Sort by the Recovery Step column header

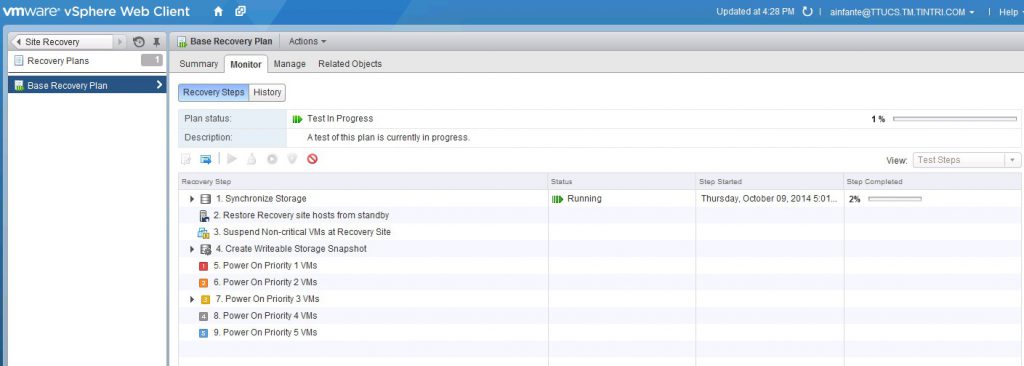[363, 182]
